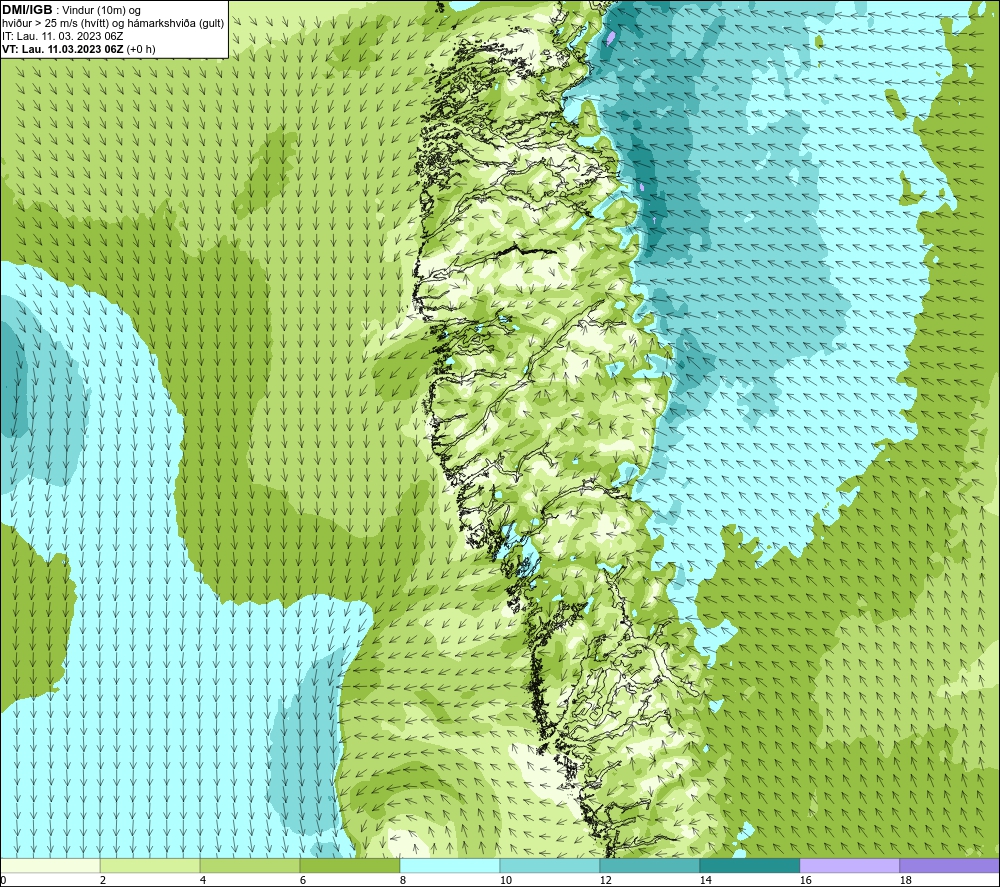The height and width of the screenshot is (887, 1000).
Task: Click the teal 12–14 m/s legend swatch
Action: click(x=650, y=865)
